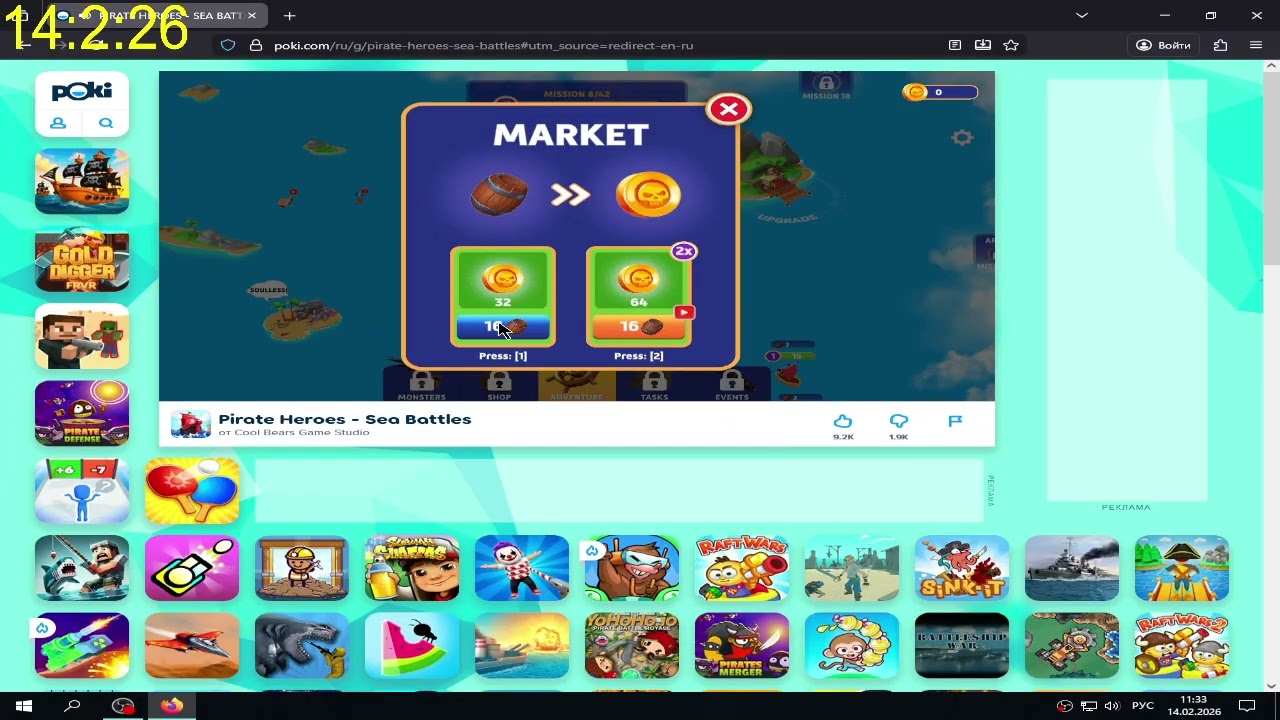
Task: Click the Войти sign-in button
Action: tap(1164, 45)
